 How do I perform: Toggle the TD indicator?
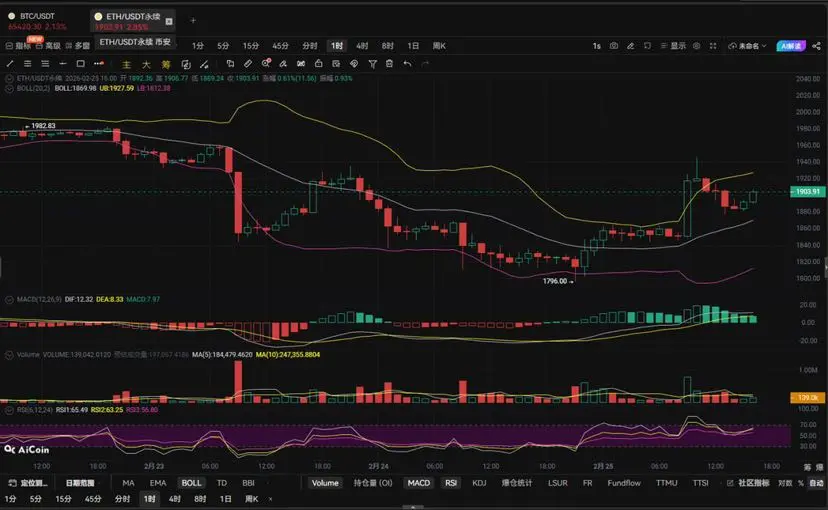(x=222, y=483)
